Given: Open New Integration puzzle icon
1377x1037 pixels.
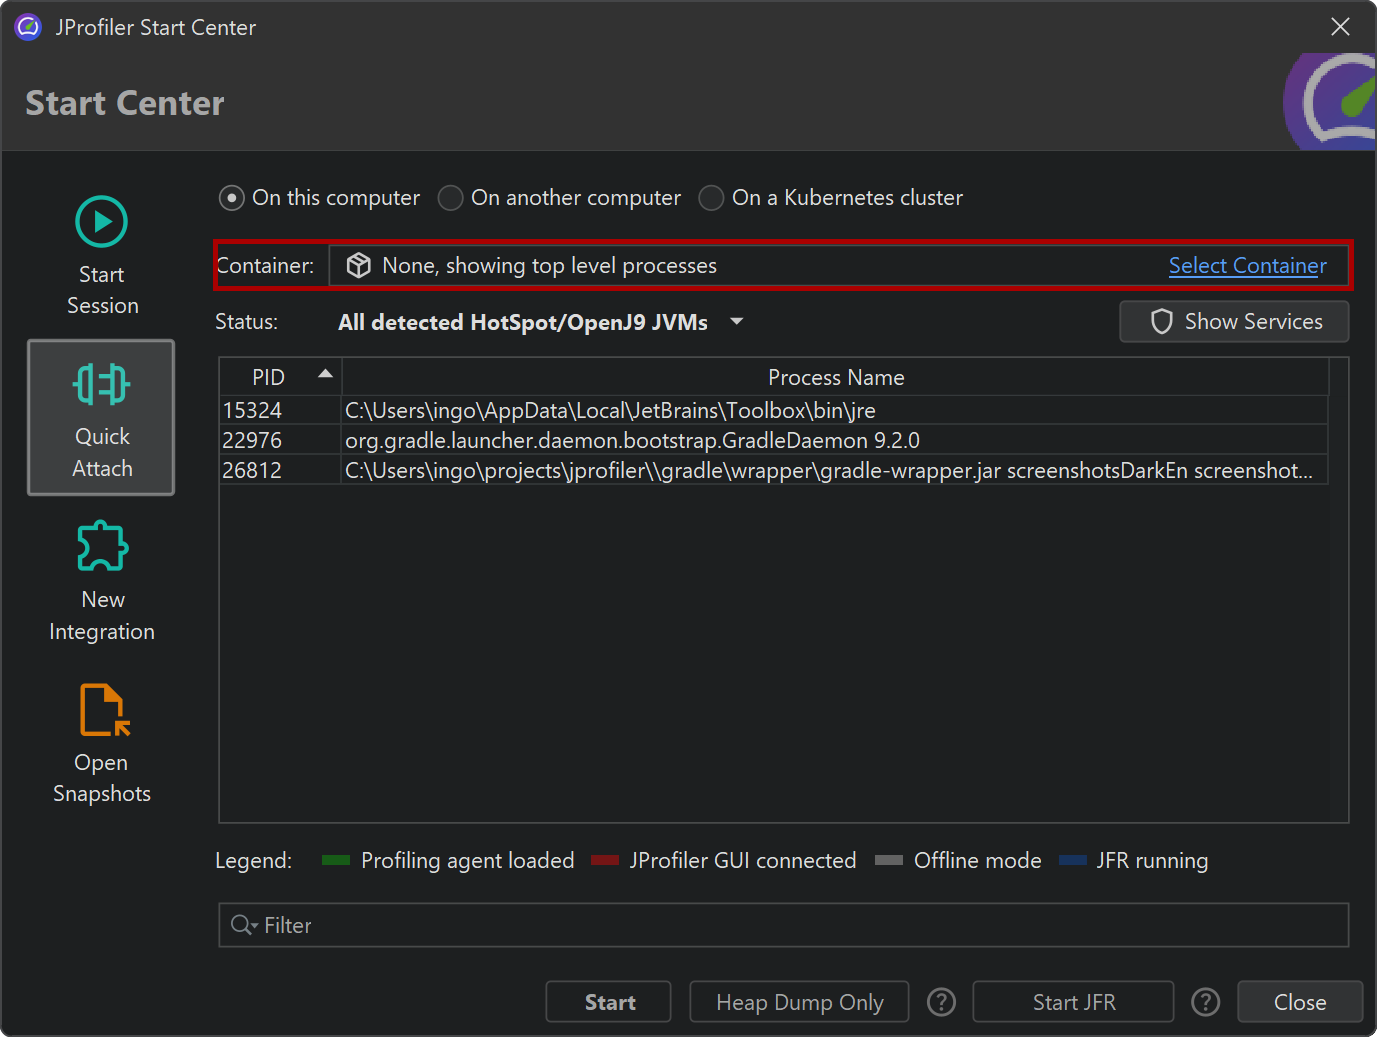Looking at the screenshot, I should tap(102, 546).
